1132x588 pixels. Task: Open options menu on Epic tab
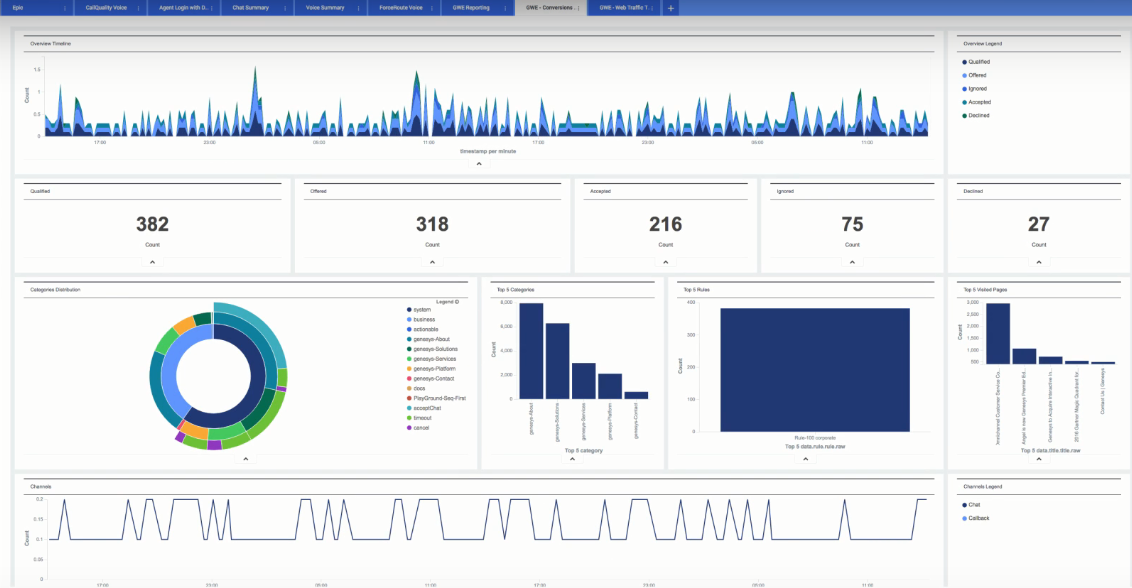(x=65, y=8)
